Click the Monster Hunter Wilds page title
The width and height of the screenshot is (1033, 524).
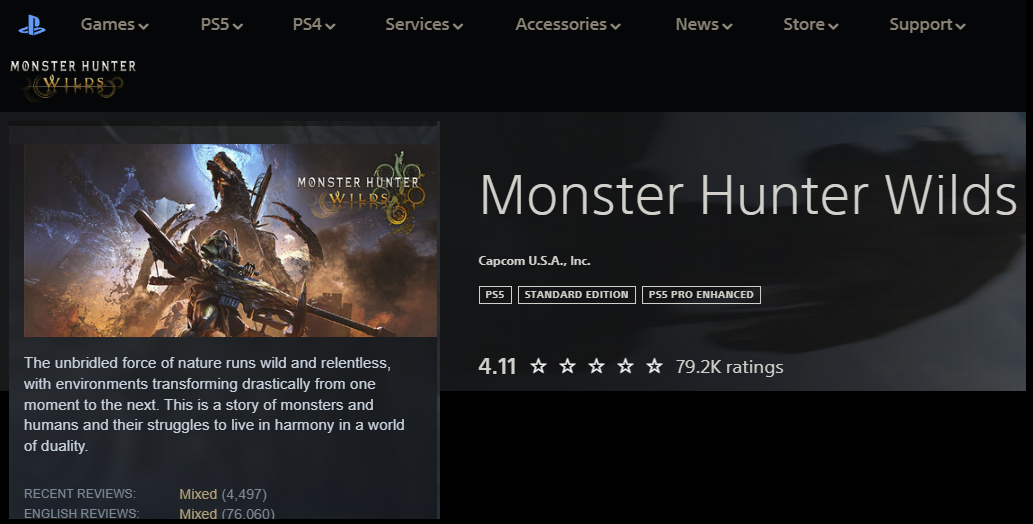pos(748,195)
